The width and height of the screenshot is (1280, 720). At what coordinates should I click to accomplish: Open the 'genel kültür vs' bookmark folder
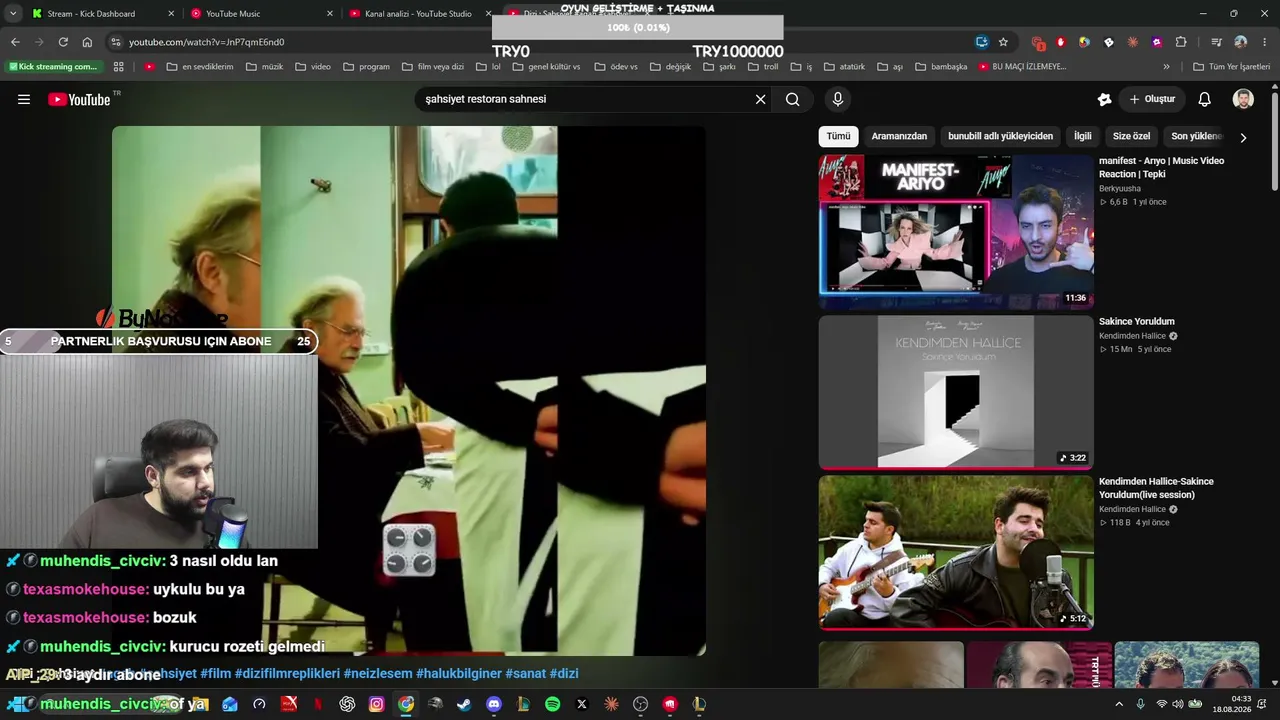coord(546,67)
